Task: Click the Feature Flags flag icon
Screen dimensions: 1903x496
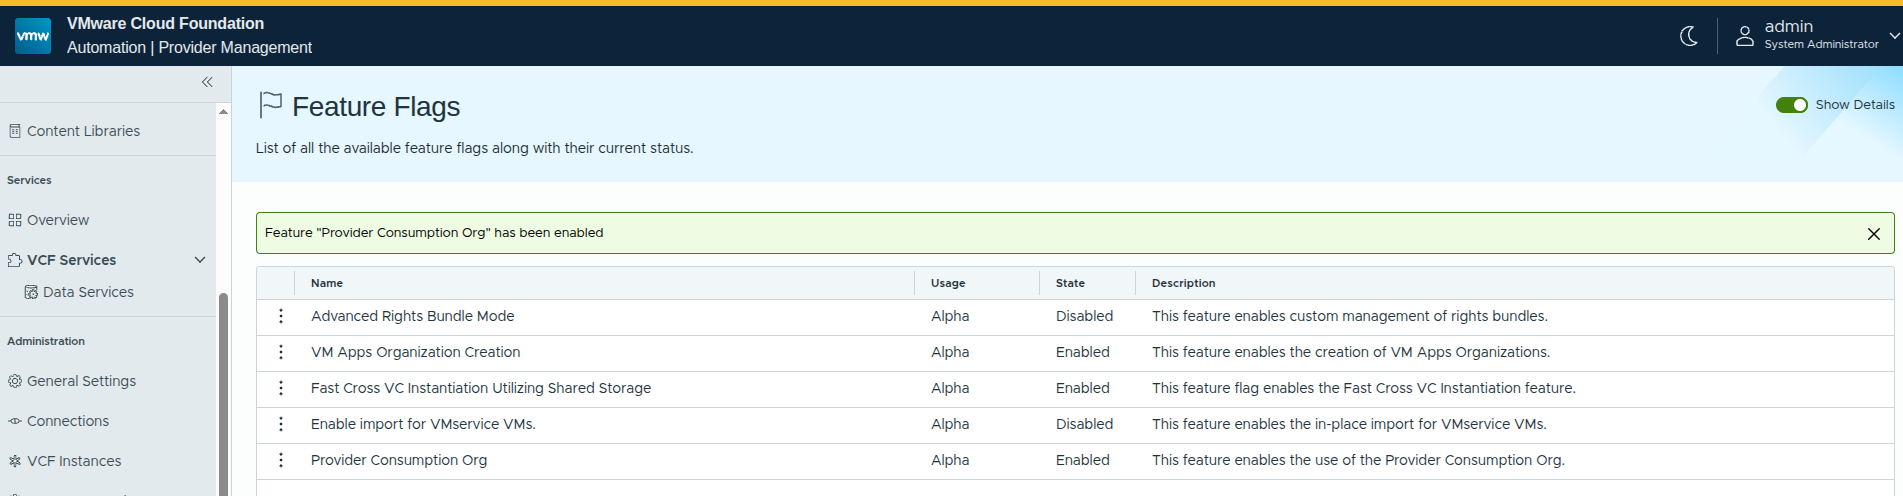Action: pyautogui.click(x=270, y=105)
